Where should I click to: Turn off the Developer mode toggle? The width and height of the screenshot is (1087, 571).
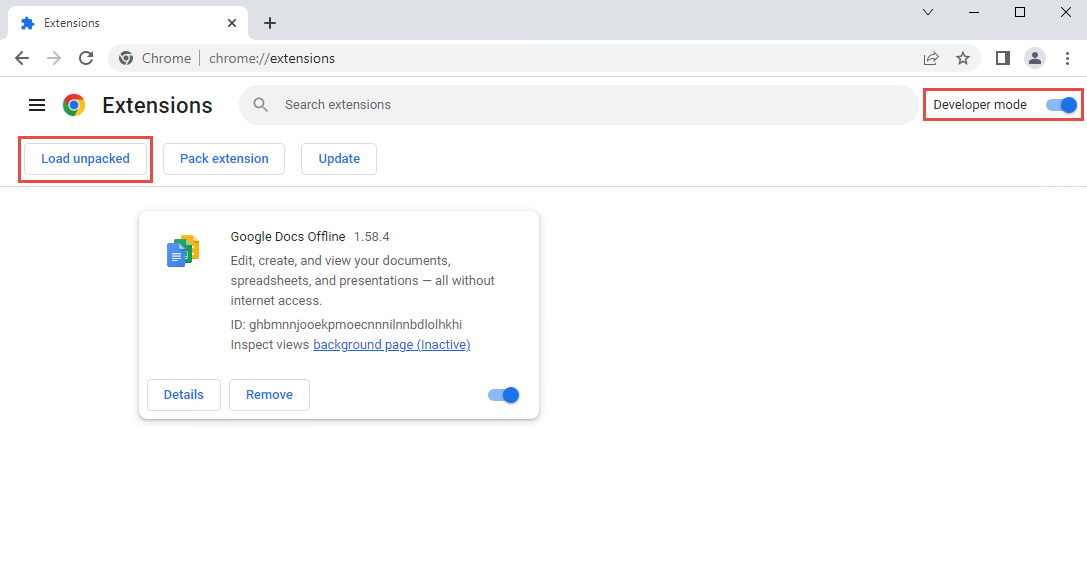pyautogui.click(x=1062, y=105)
